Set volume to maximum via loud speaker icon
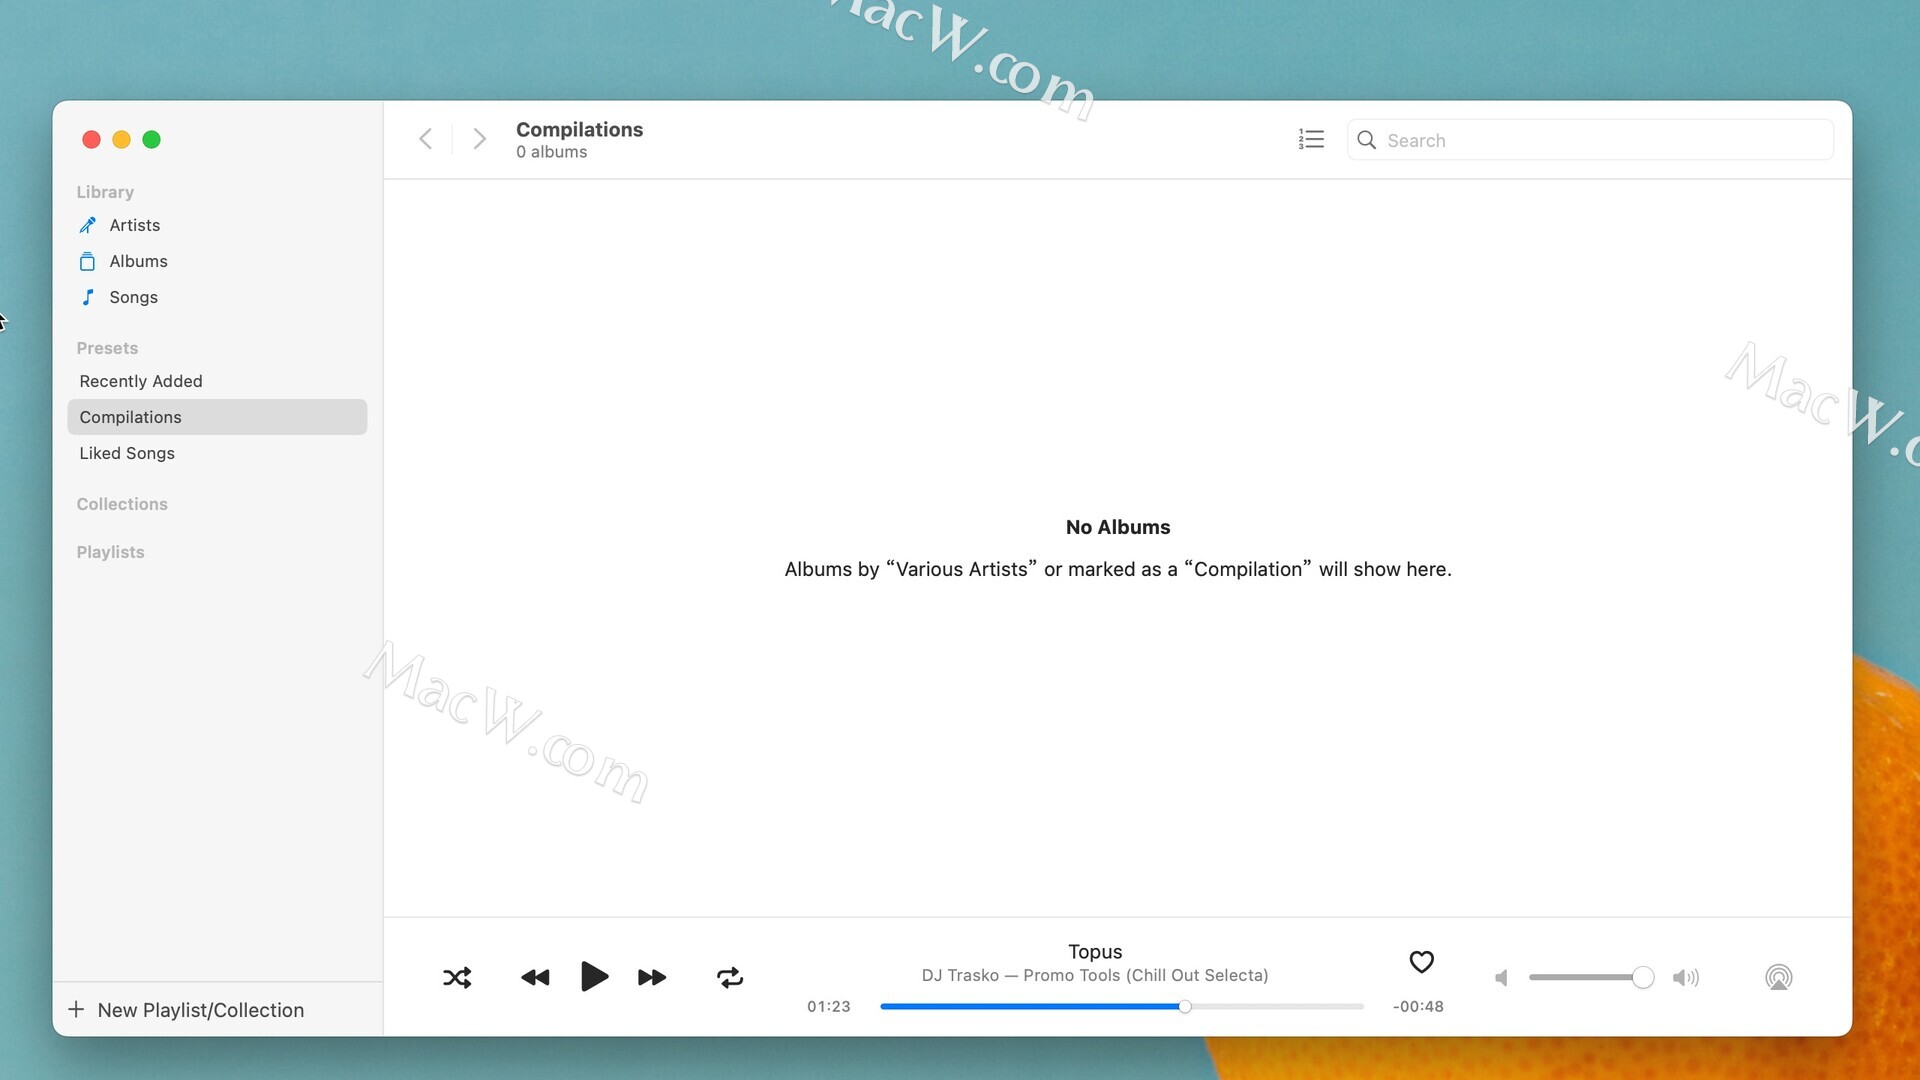 point(1686,978)
